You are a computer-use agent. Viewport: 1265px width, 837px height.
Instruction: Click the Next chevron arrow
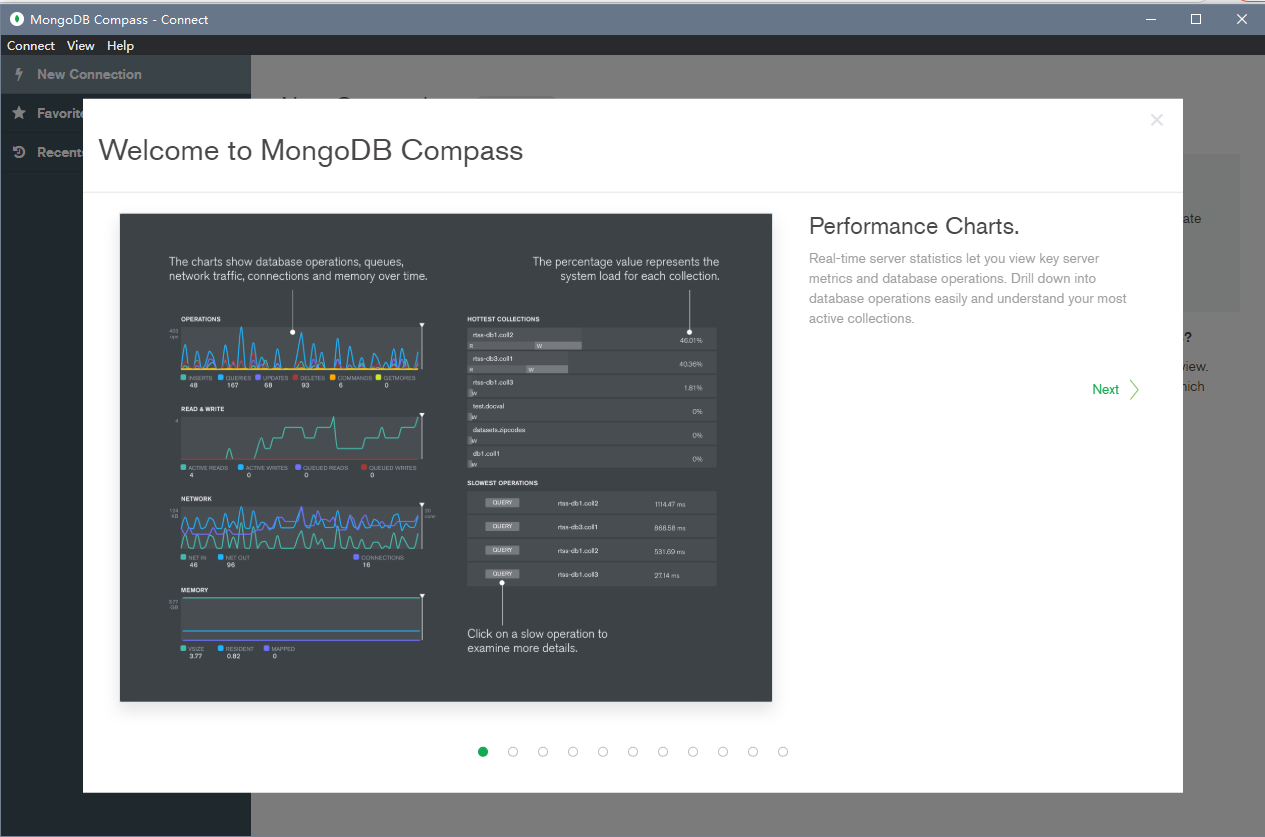pyautogui.click(x=1134, y=390)
